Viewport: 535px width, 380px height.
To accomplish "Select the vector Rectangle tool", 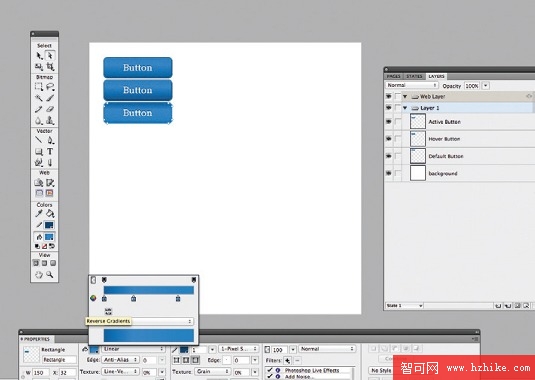I will (39, 151).
